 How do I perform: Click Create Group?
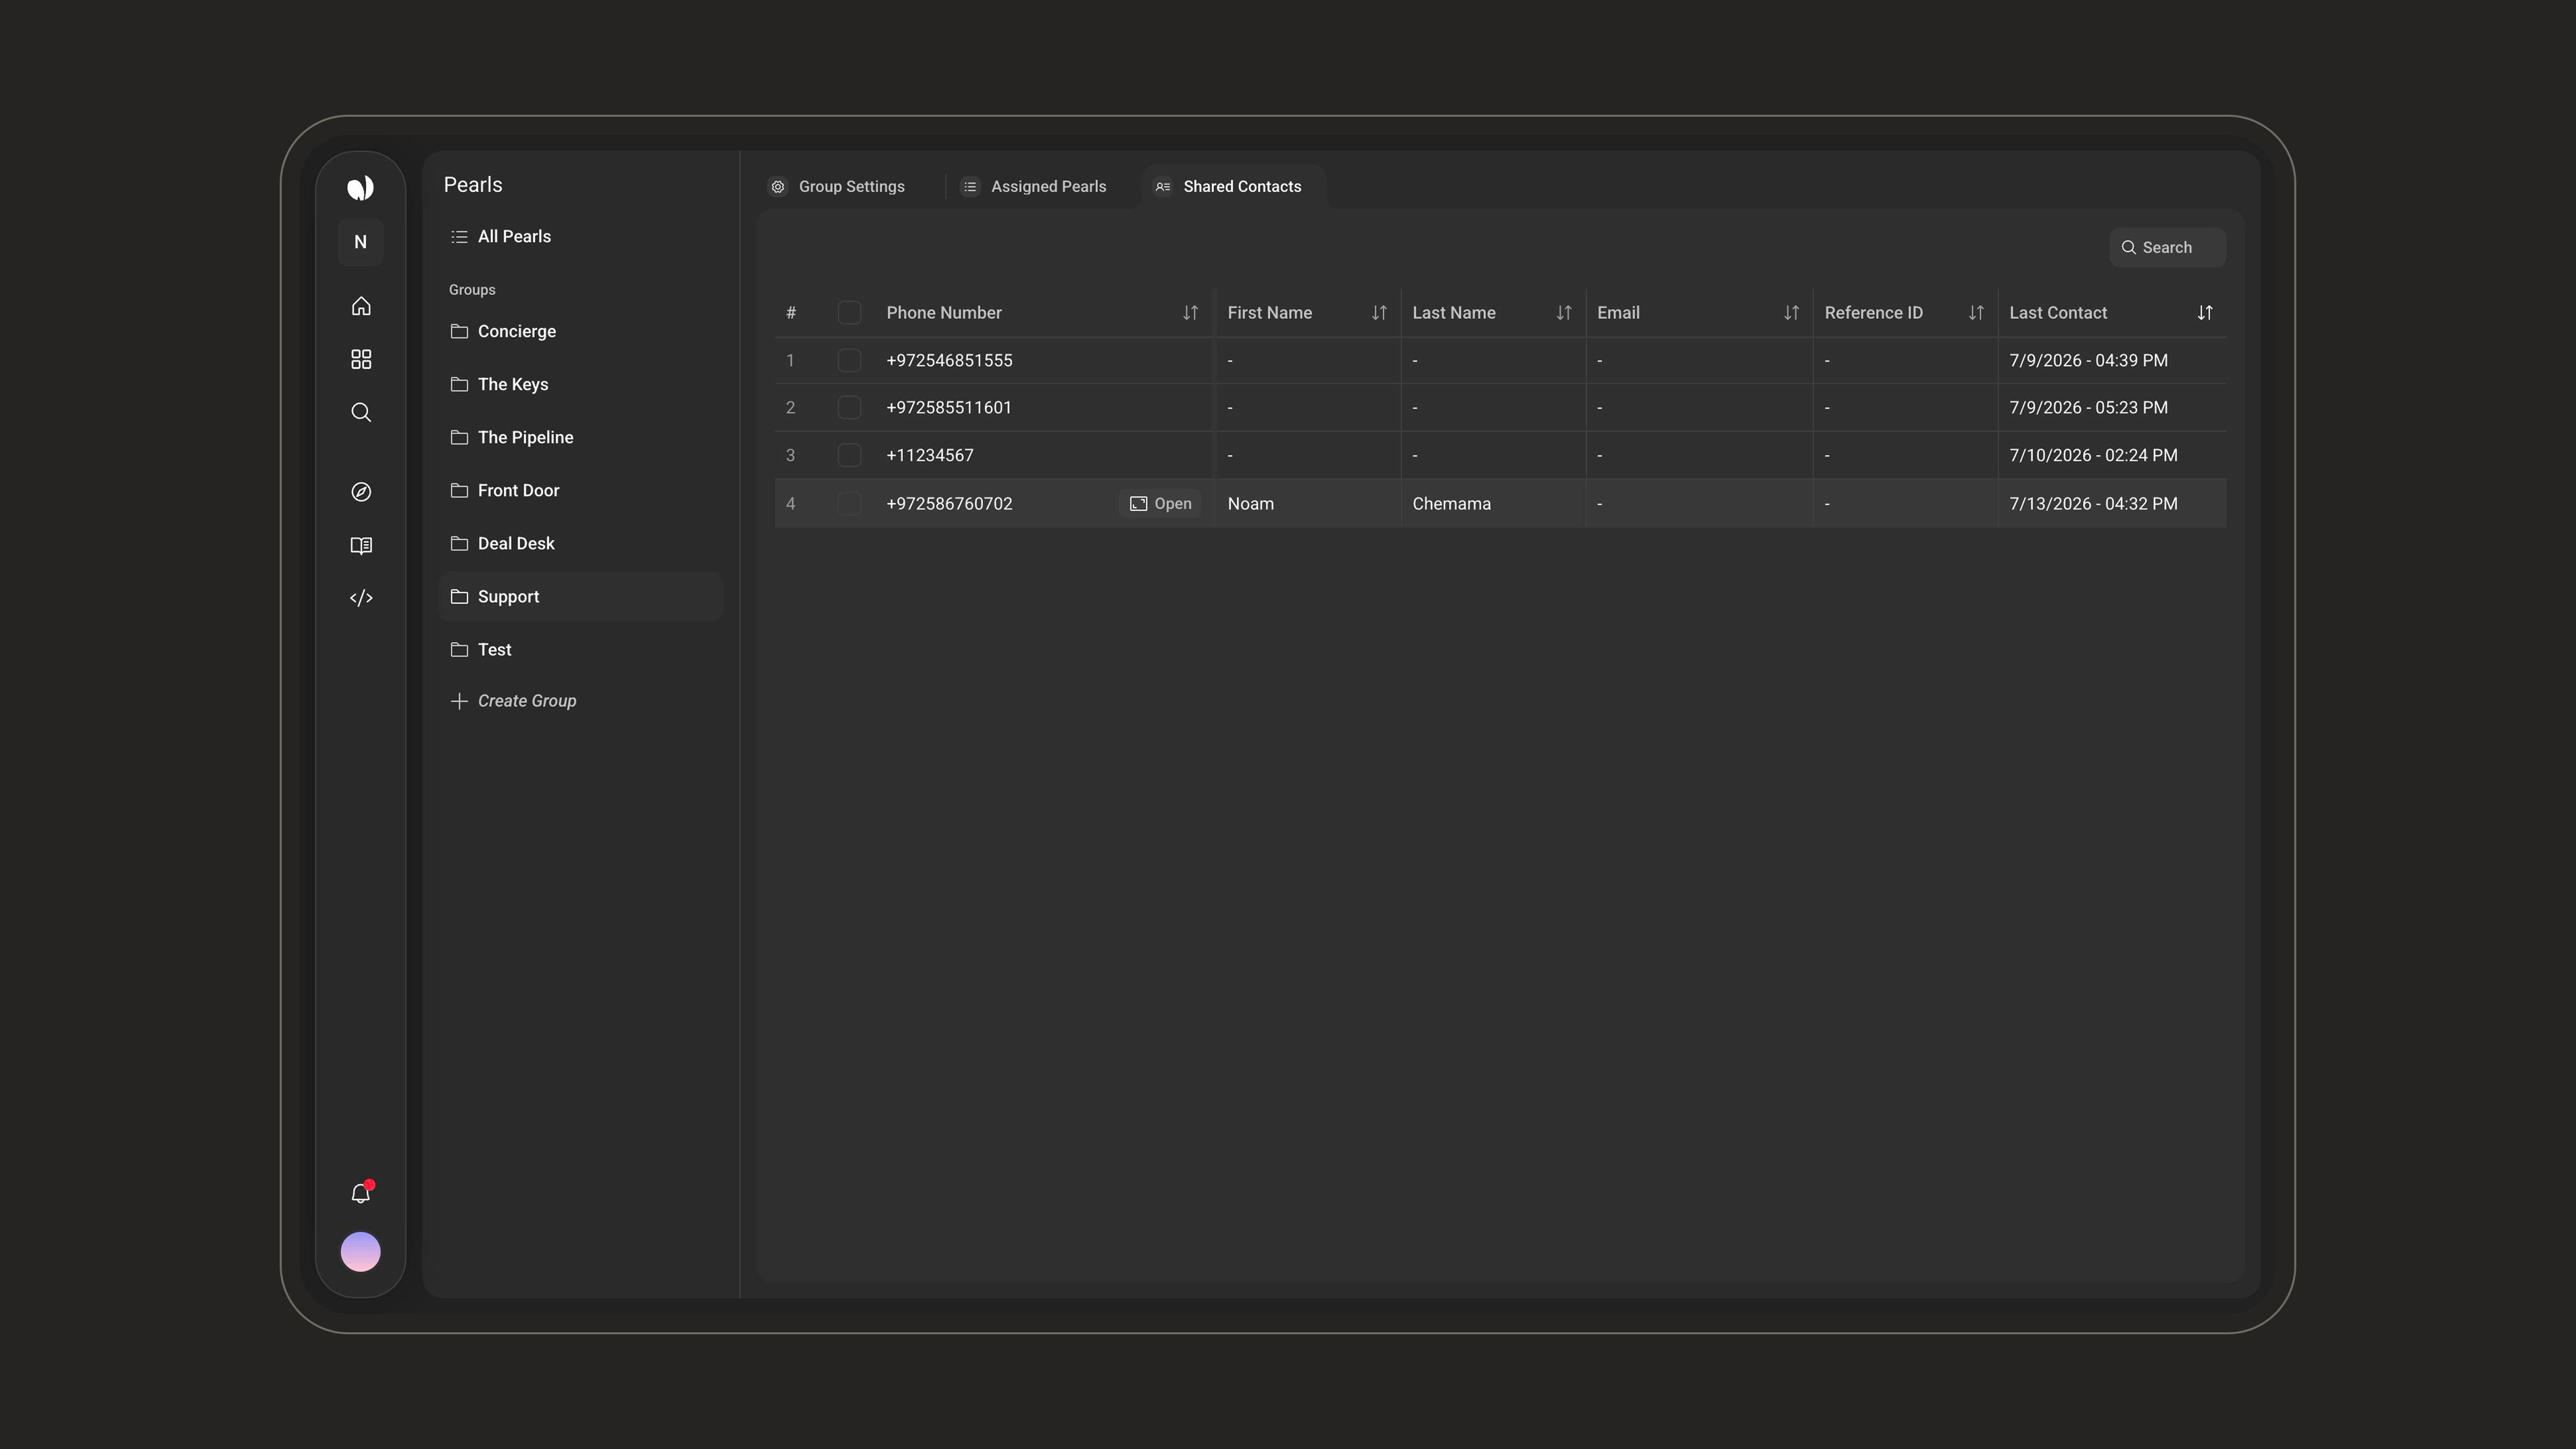click(514, 701)
